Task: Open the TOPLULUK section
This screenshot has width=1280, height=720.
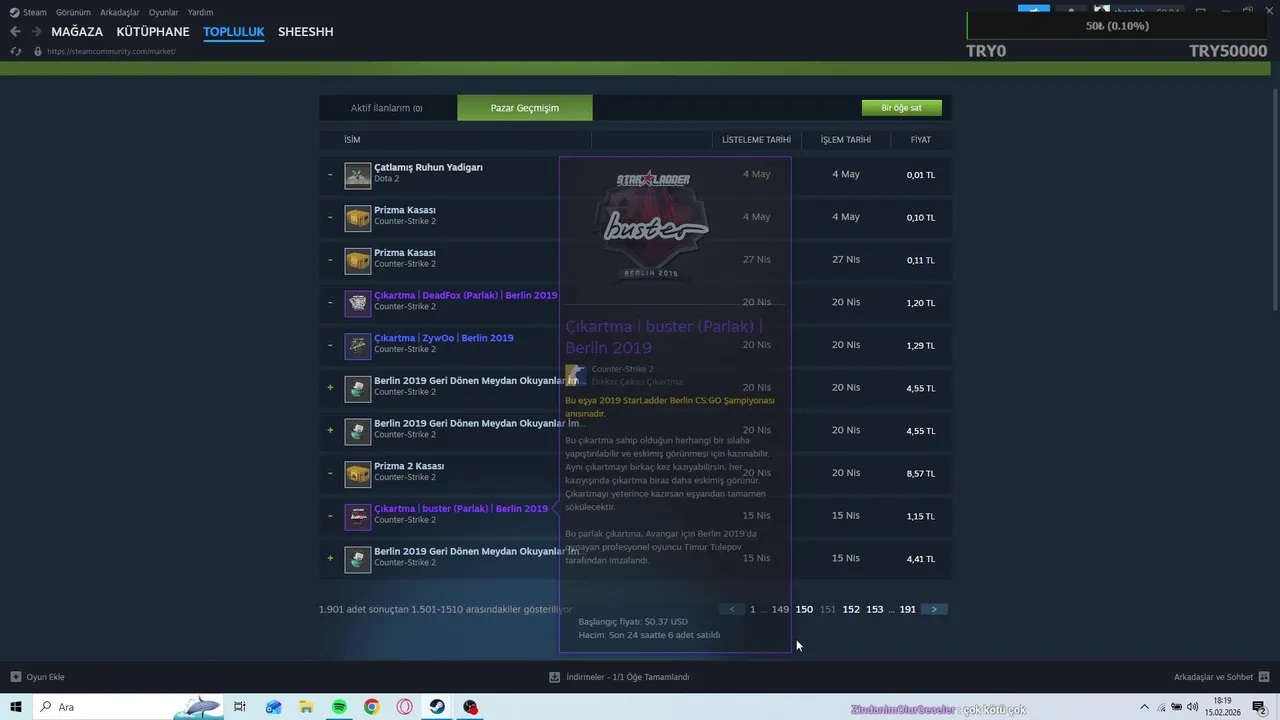Action: click(x=234, y=32)
